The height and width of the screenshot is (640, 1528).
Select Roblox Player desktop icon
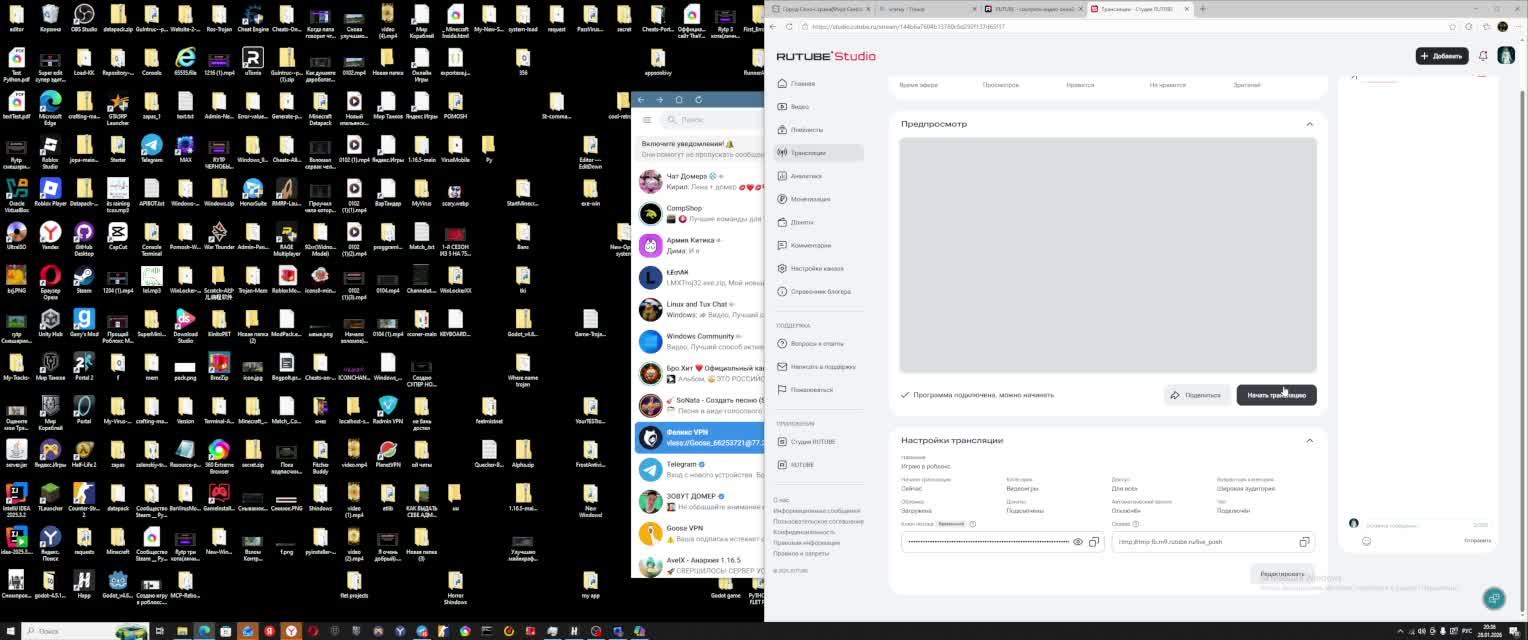pos(50,191)
